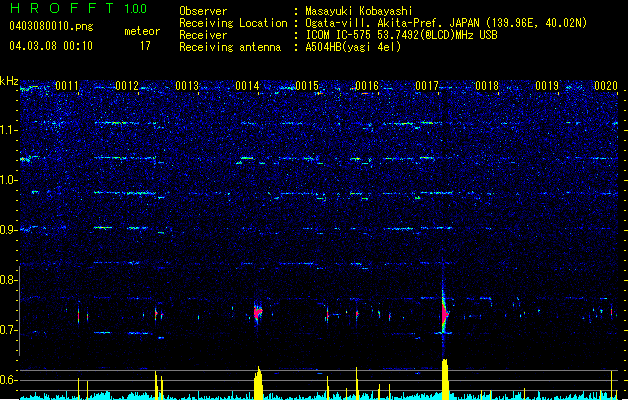
Task: Click the Receiver label
Action: coord(203,35)
